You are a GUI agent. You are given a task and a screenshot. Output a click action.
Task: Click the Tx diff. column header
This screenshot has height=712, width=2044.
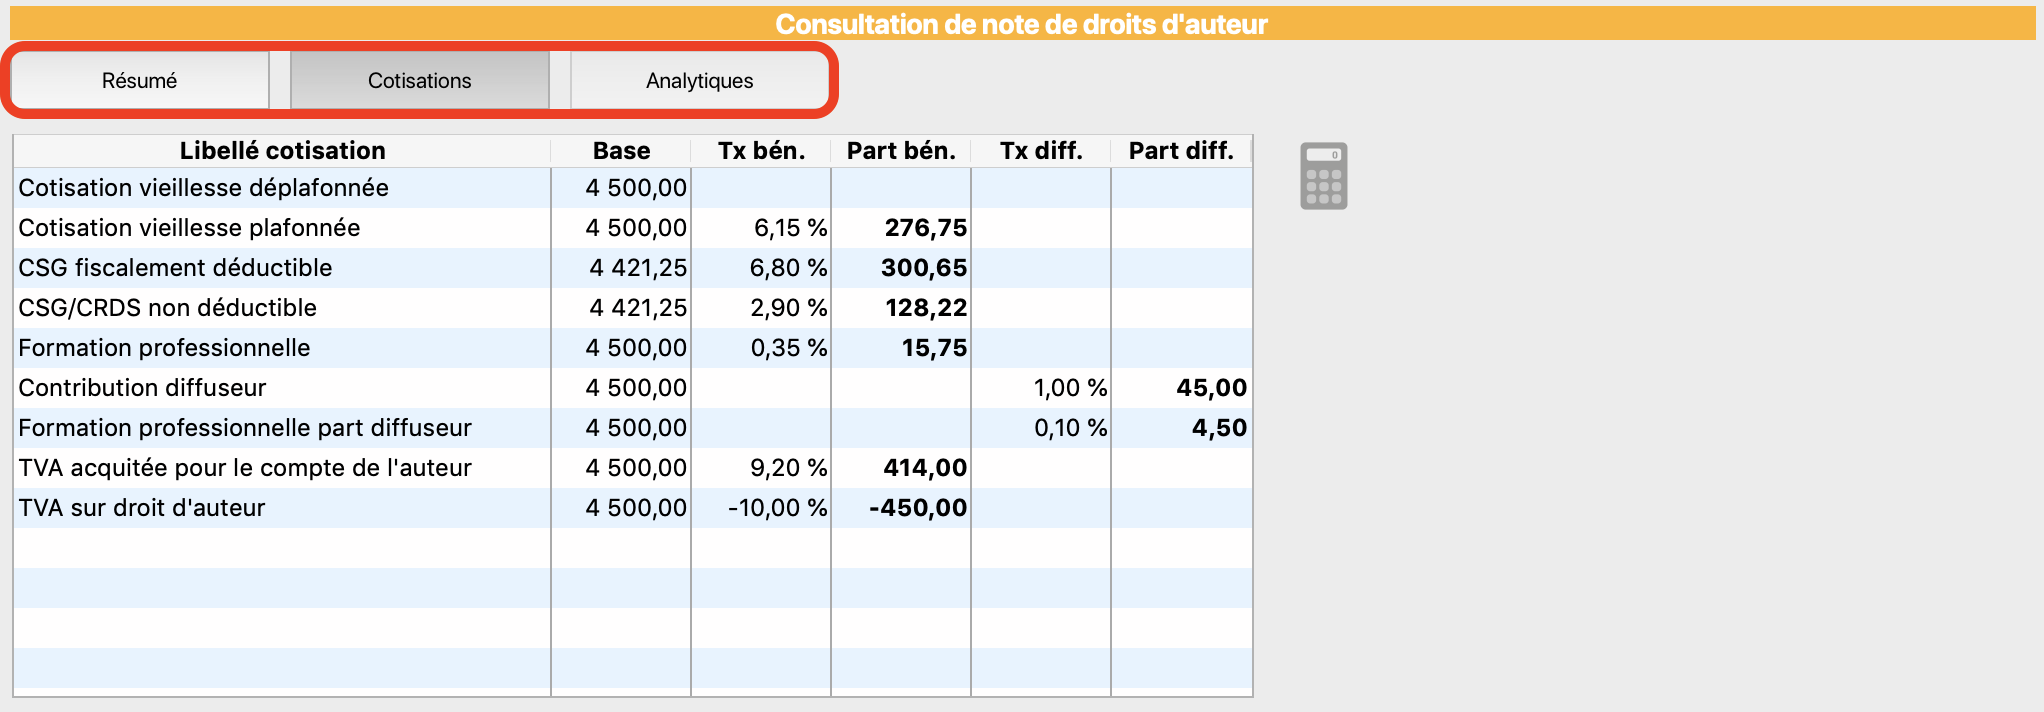(x=1041, y=151)
